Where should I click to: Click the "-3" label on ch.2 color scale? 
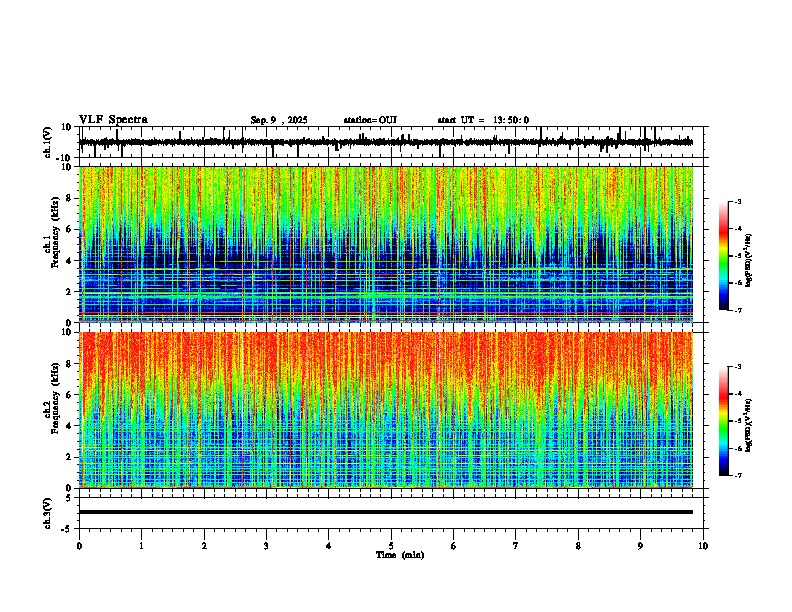click(738, 367)
